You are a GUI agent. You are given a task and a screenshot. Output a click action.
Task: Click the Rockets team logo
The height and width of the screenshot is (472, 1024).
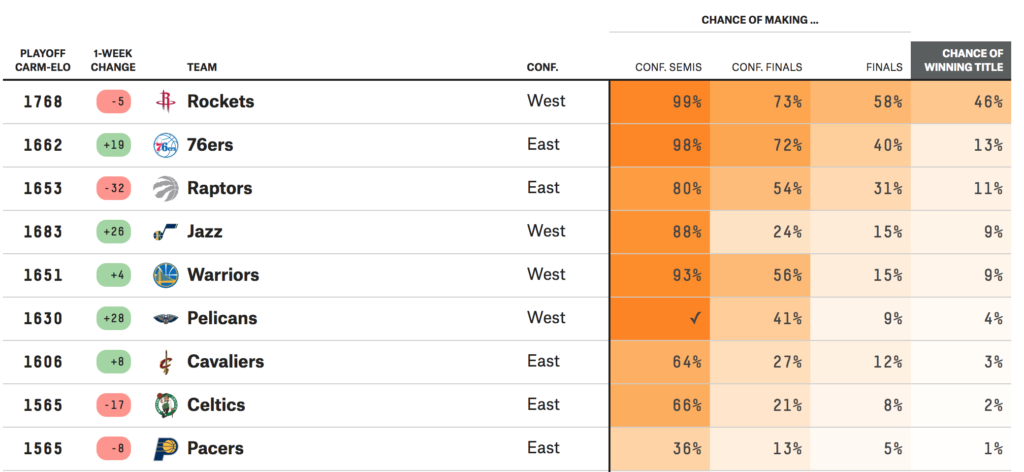coord(165,101)
